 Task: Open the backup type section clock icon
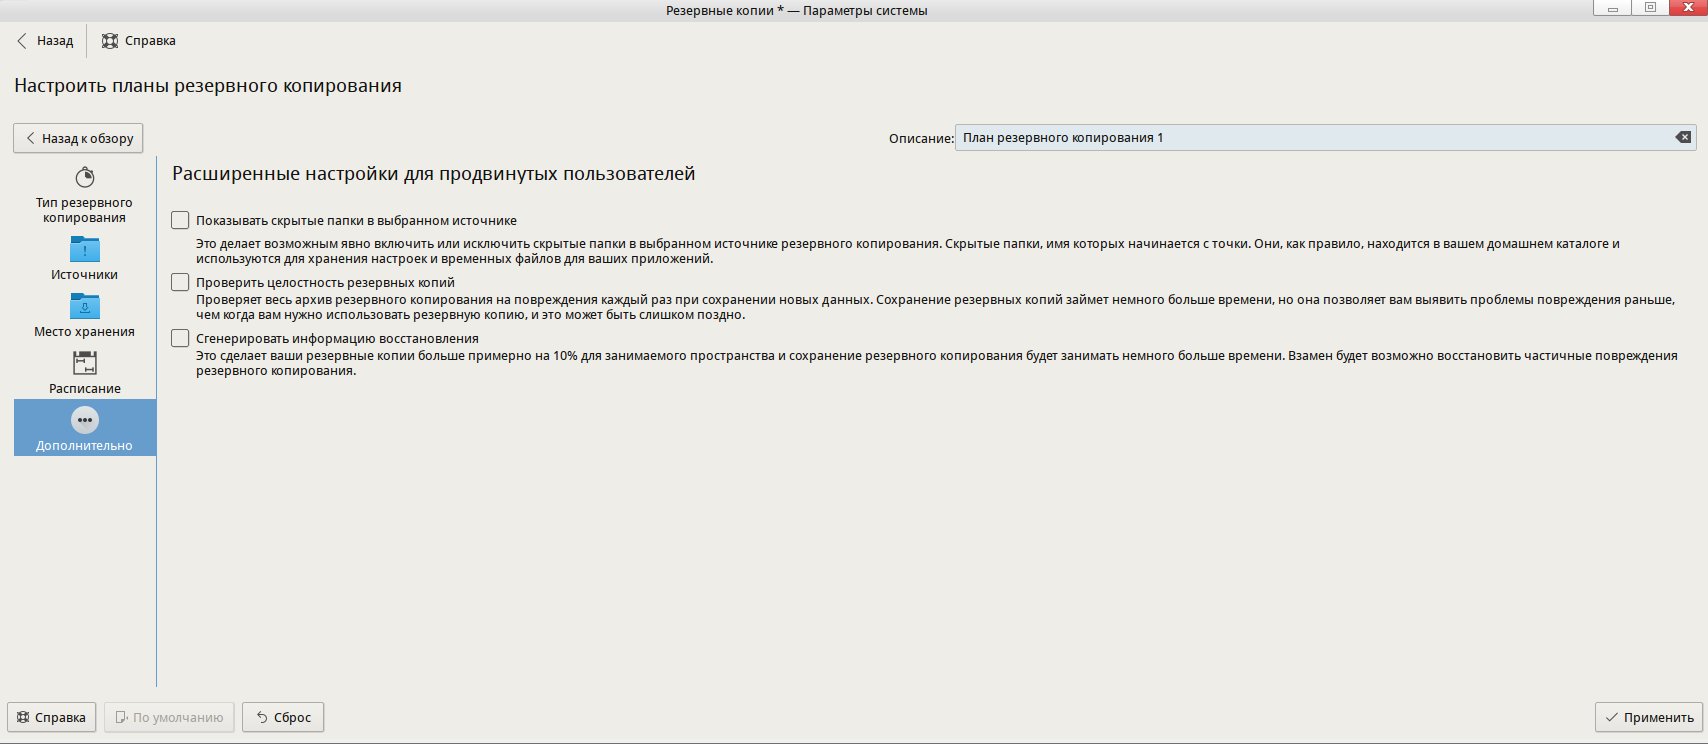(85, 177)
